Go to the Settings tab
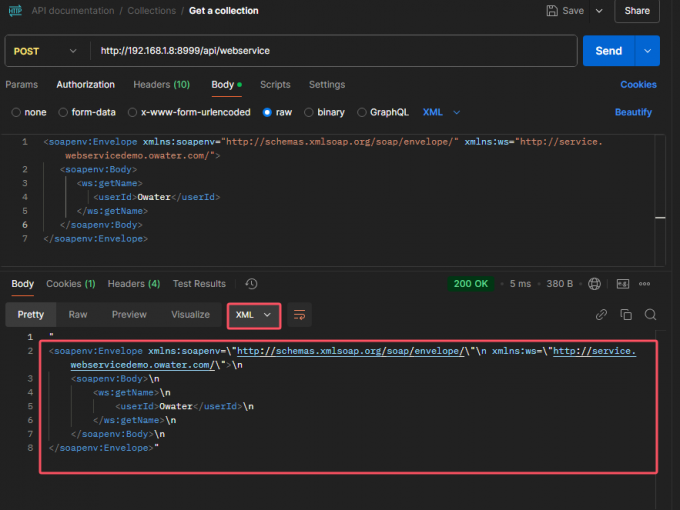 pyautogui.click(x=327, y=85)
